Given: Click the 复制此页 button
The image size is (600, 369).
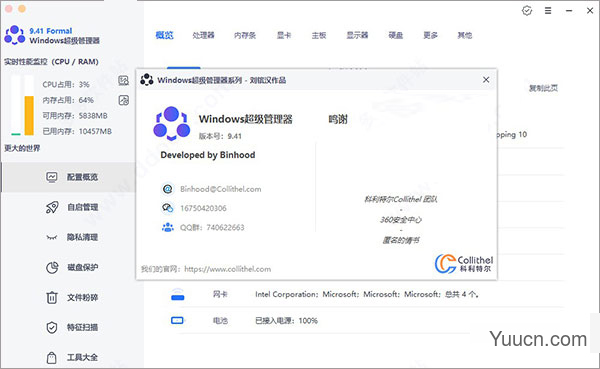Looking at the screenshot, I should click(x=543, y=88).
